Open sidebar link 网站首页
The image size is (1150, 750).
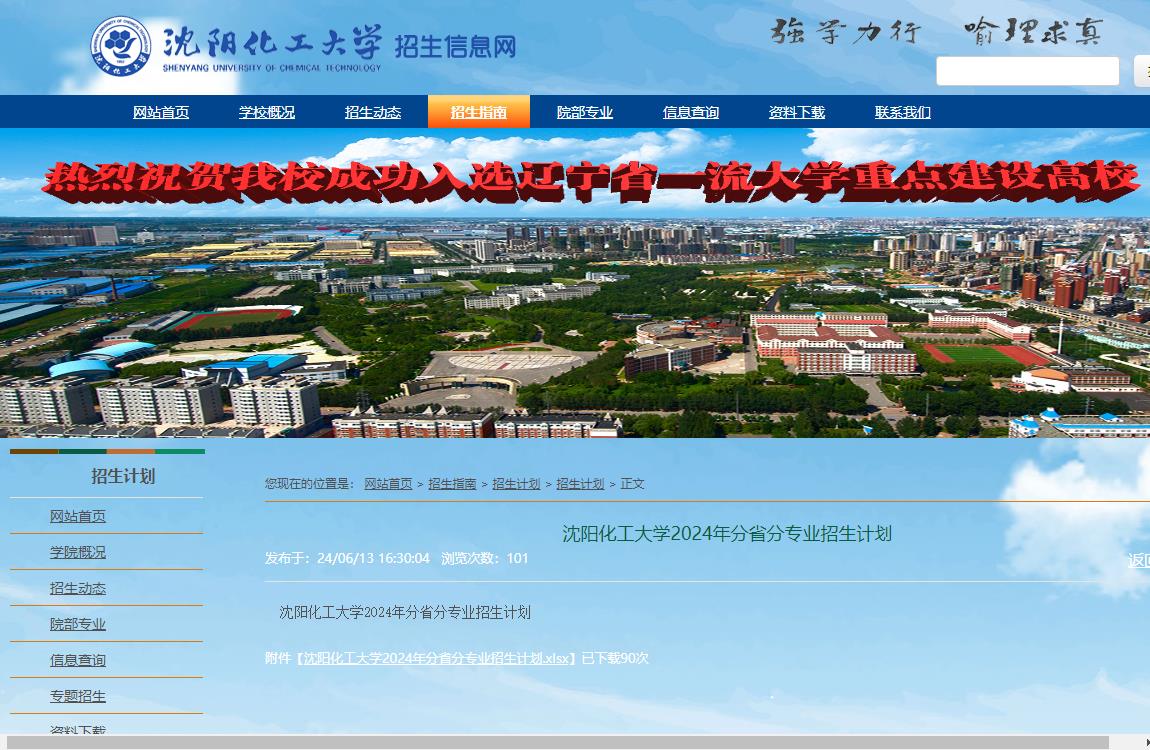(x=78, y=516)
